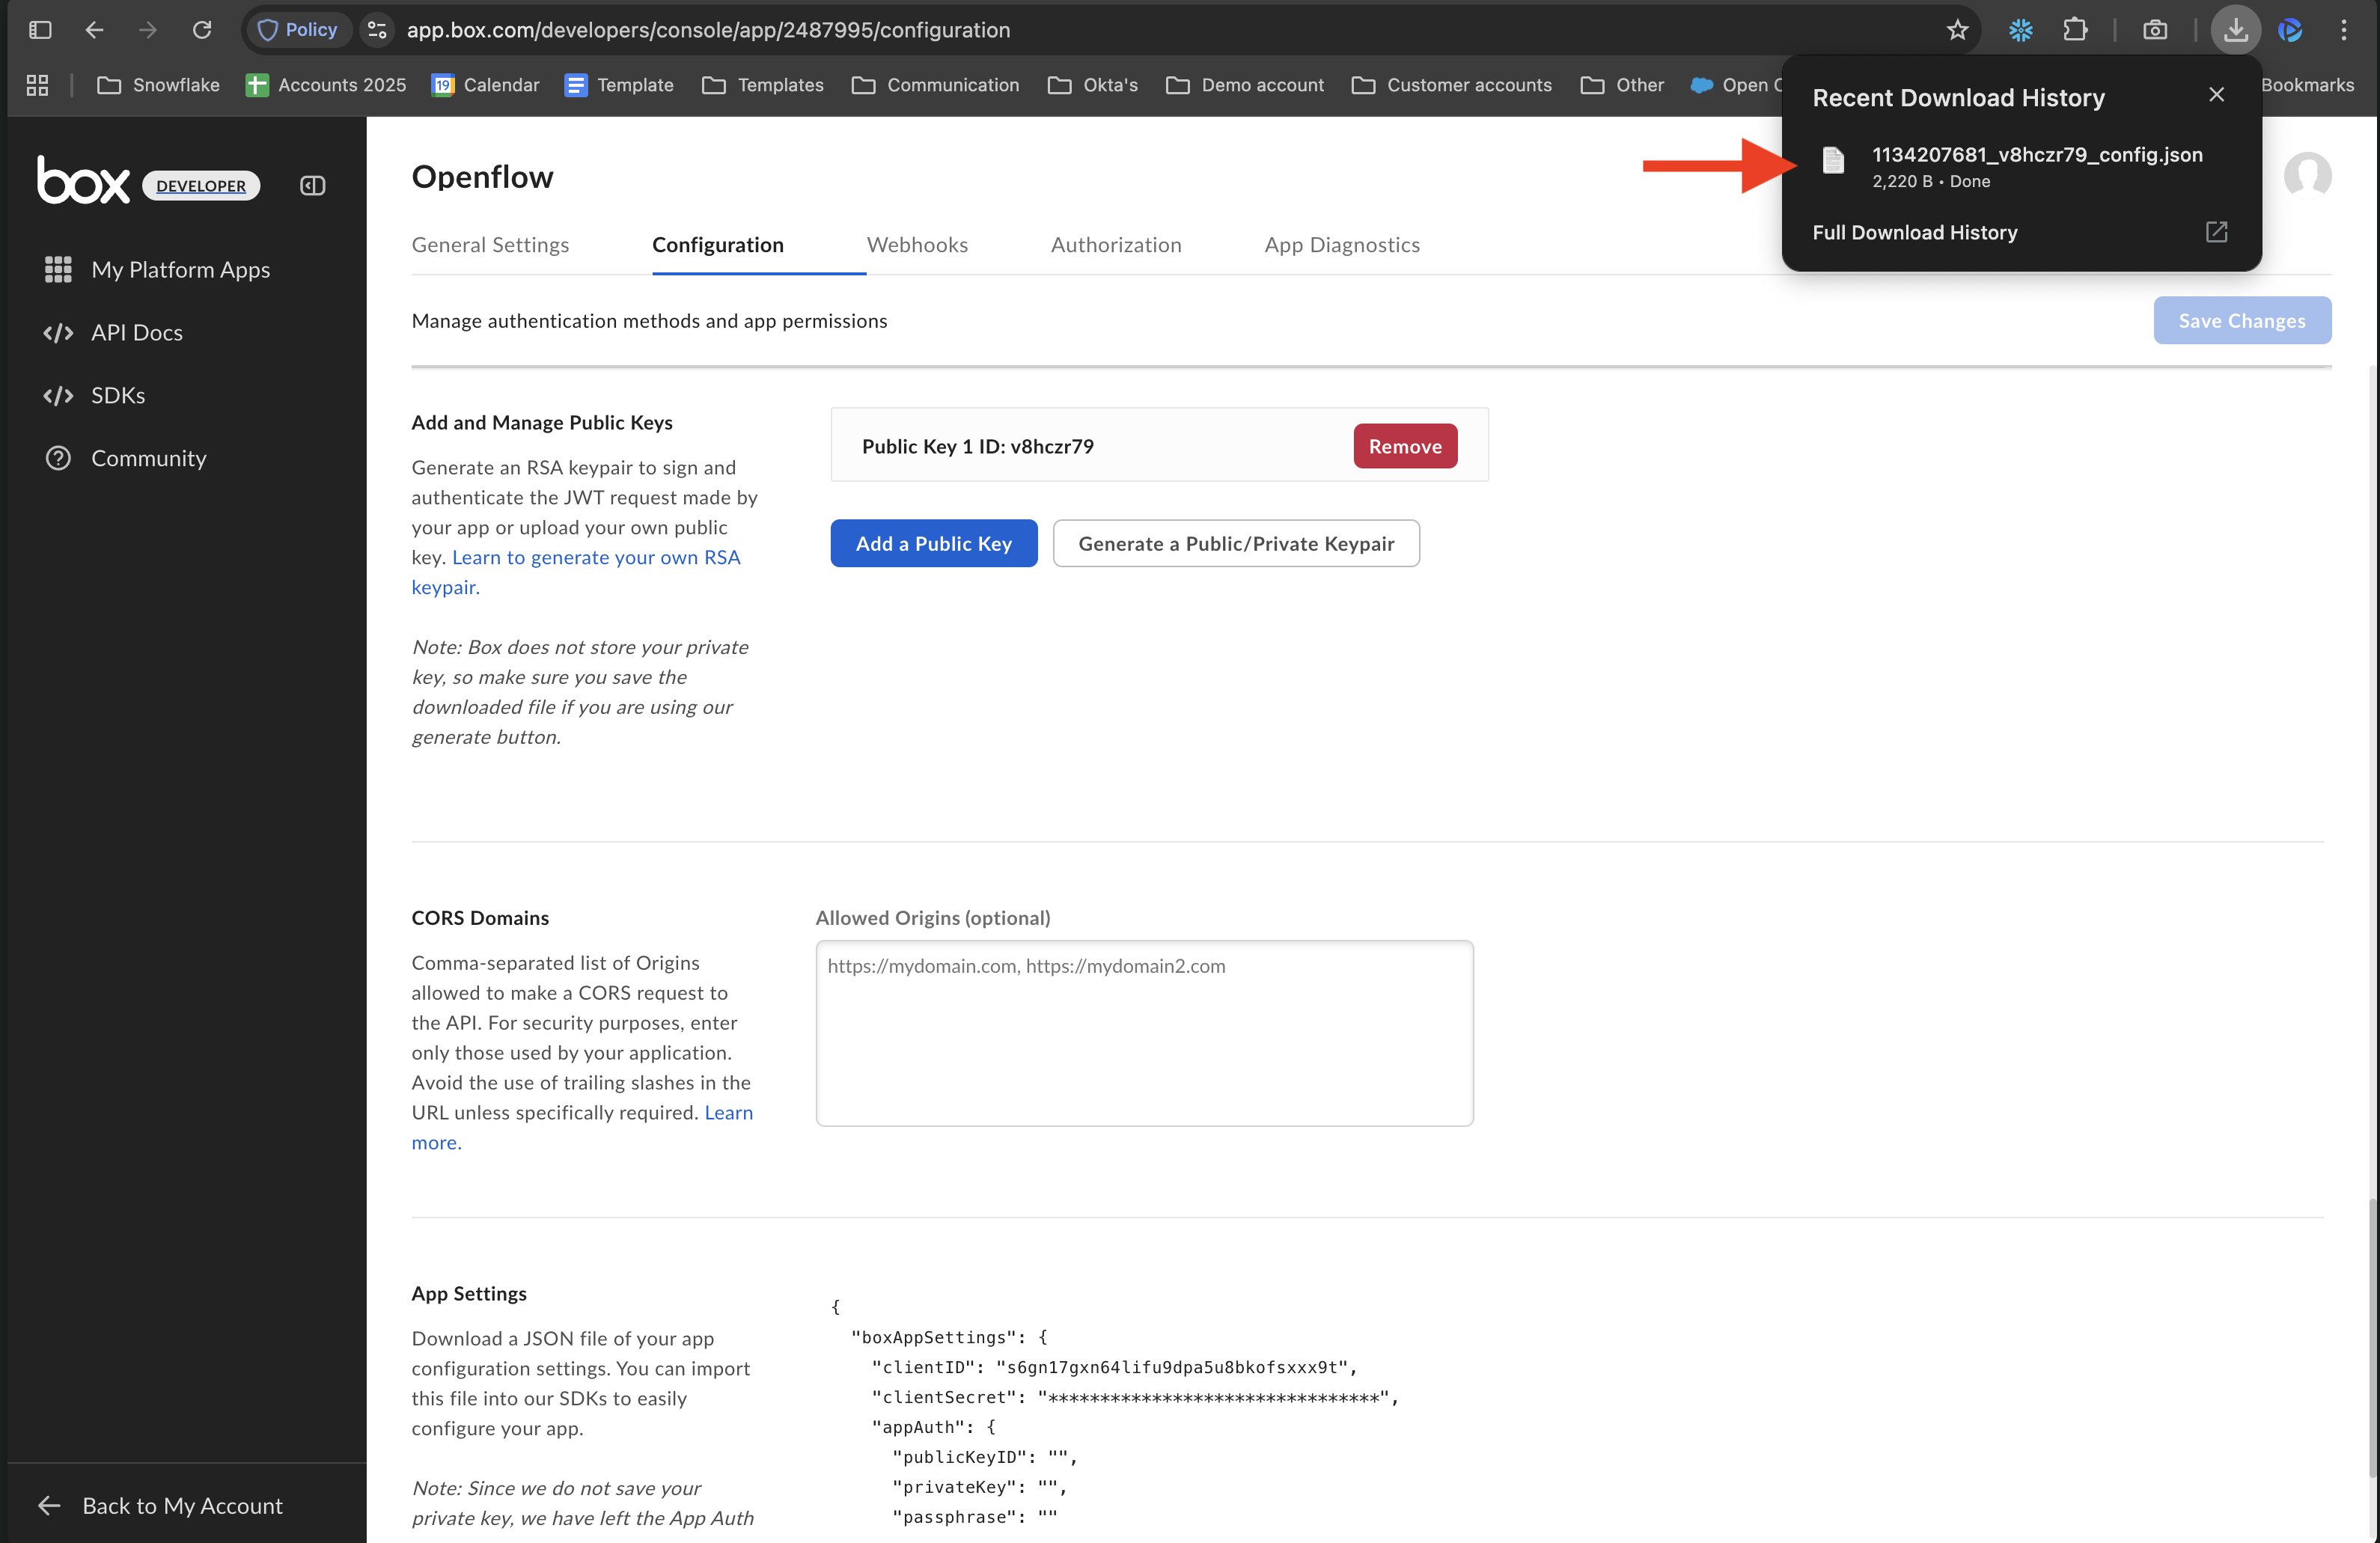Switch to the Authorization tab
Viewport: 2380px width, 1543px height.
pos(1115,245)
